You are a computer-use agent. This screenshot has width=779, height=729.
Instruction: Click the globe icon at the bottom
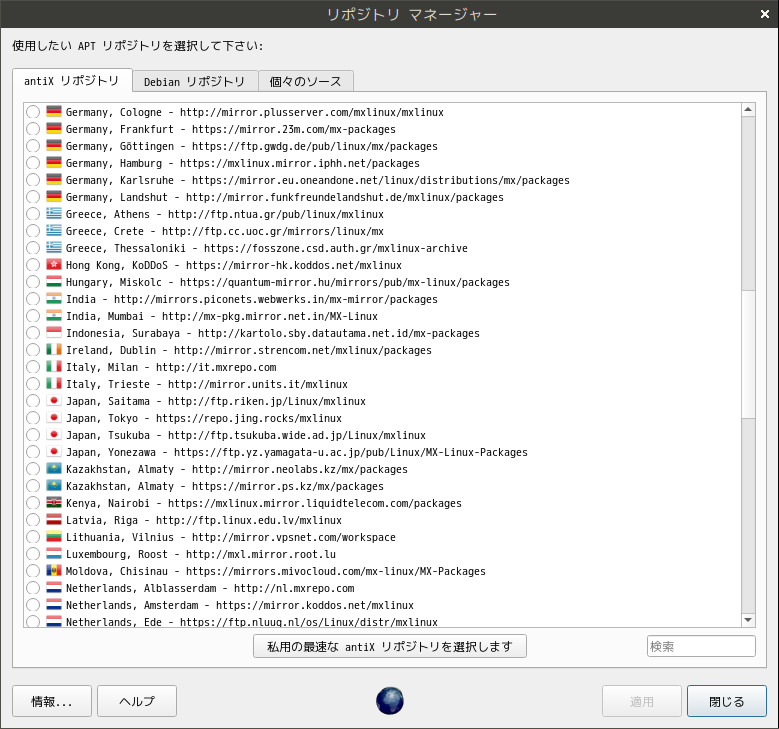coord(390,701)
